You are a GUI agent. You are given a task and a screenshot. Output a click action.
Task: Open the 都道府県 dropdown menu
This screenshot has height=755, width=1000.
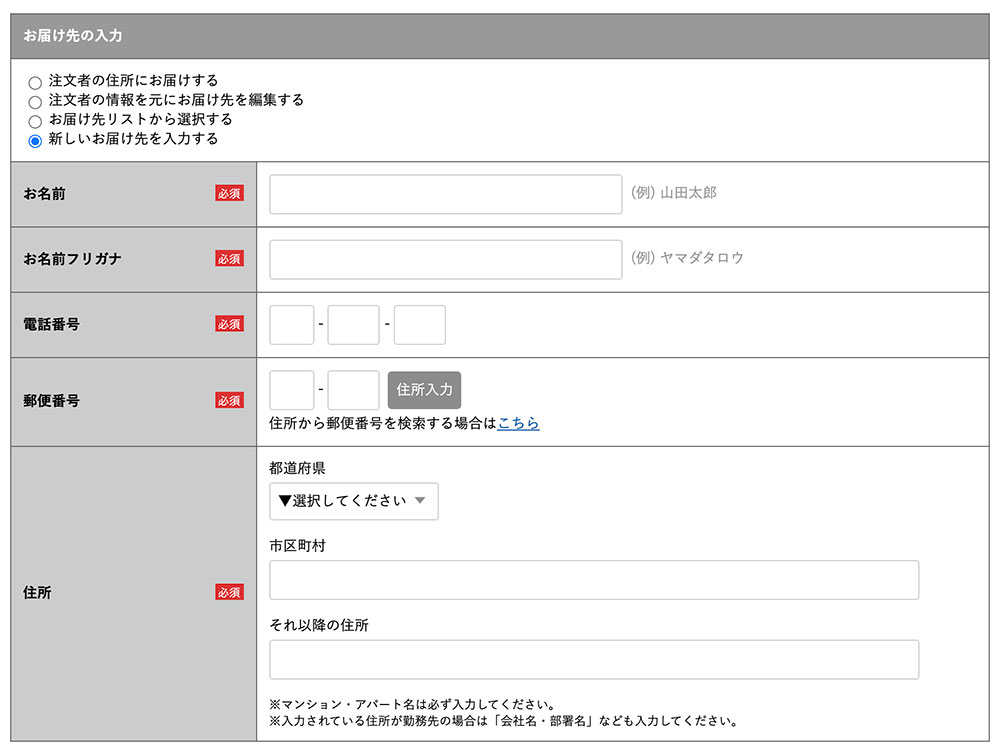[x=353, y=501]
